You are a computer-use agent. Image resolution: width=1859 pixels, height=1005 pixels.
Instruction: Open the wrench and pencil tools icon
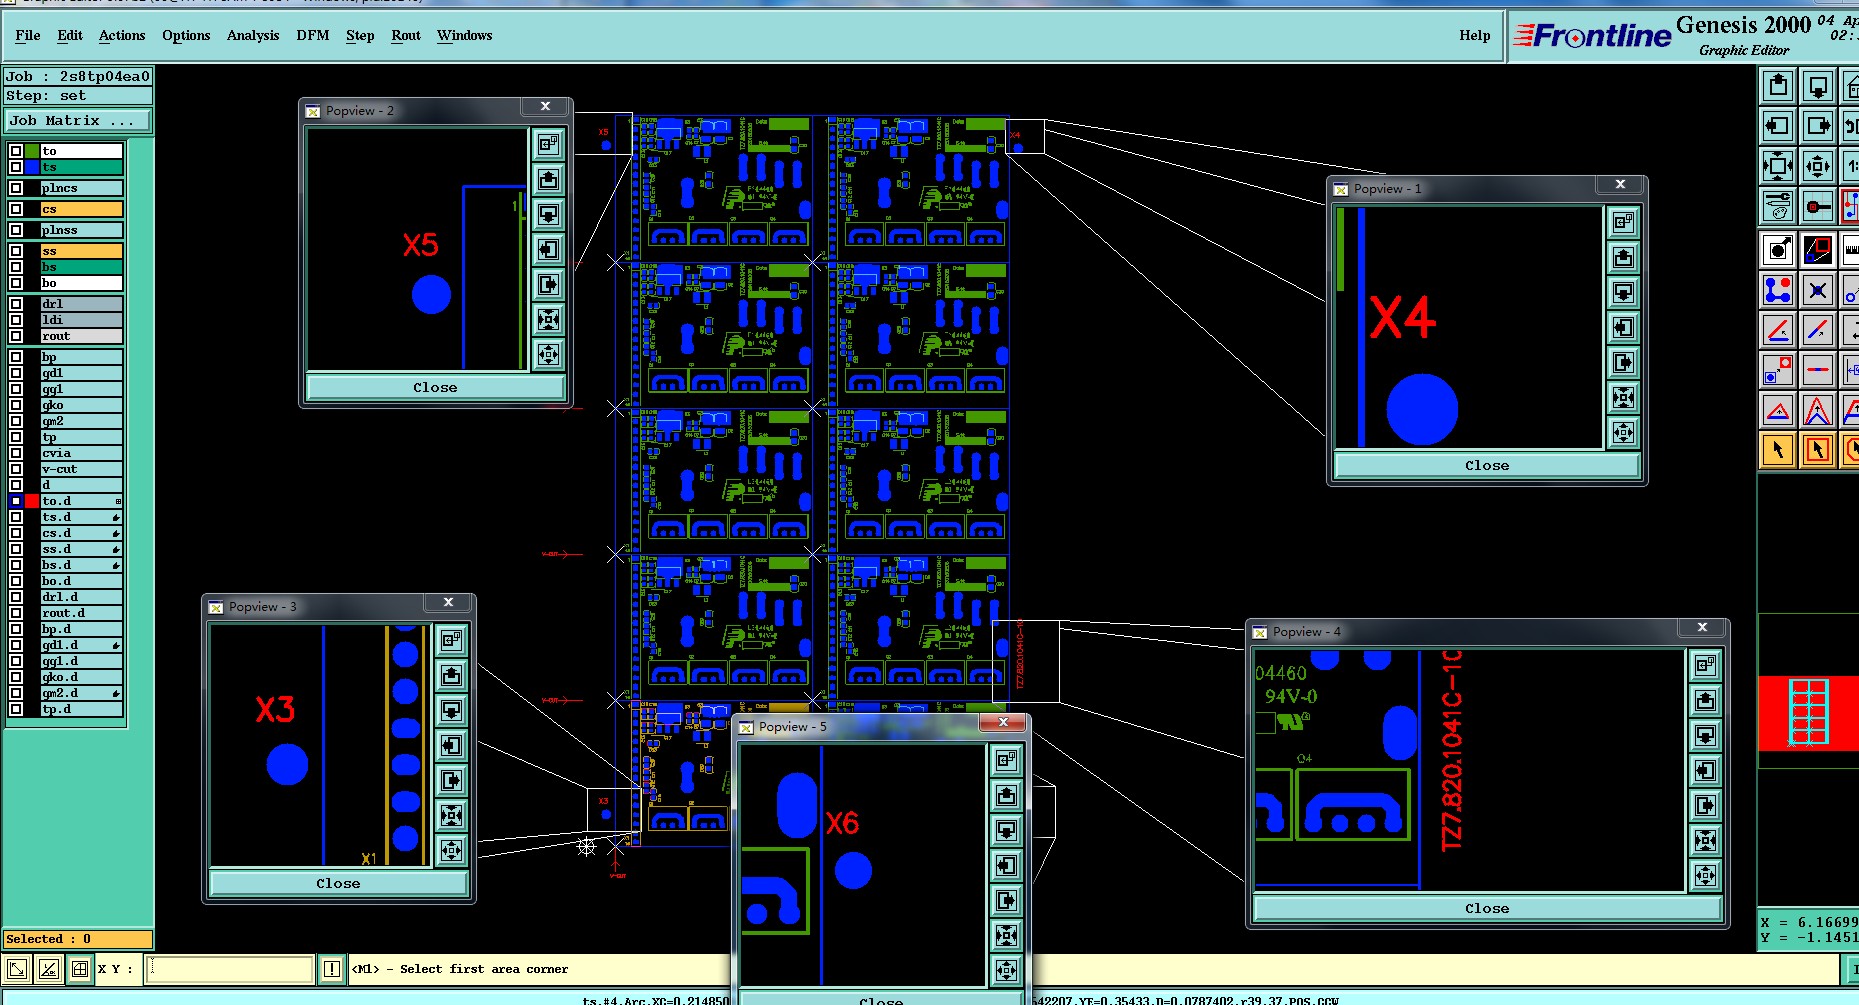click(1778, 206)
